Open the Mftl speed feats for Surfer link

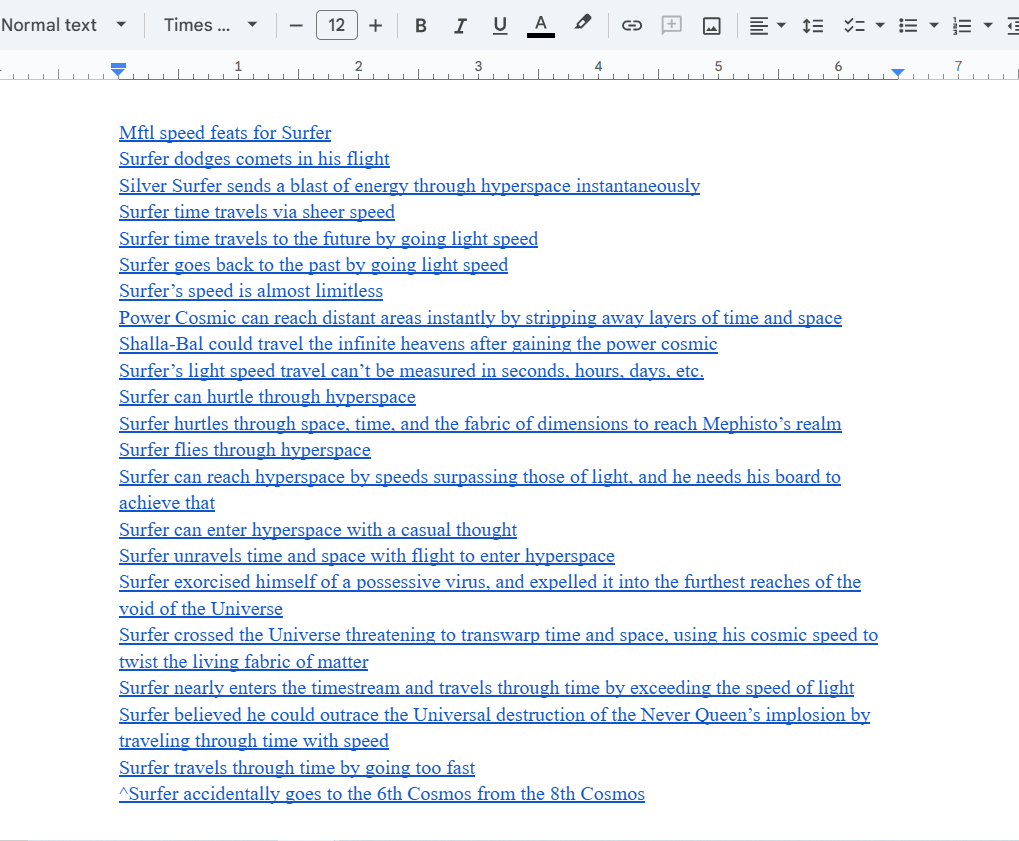coord(225,133)
